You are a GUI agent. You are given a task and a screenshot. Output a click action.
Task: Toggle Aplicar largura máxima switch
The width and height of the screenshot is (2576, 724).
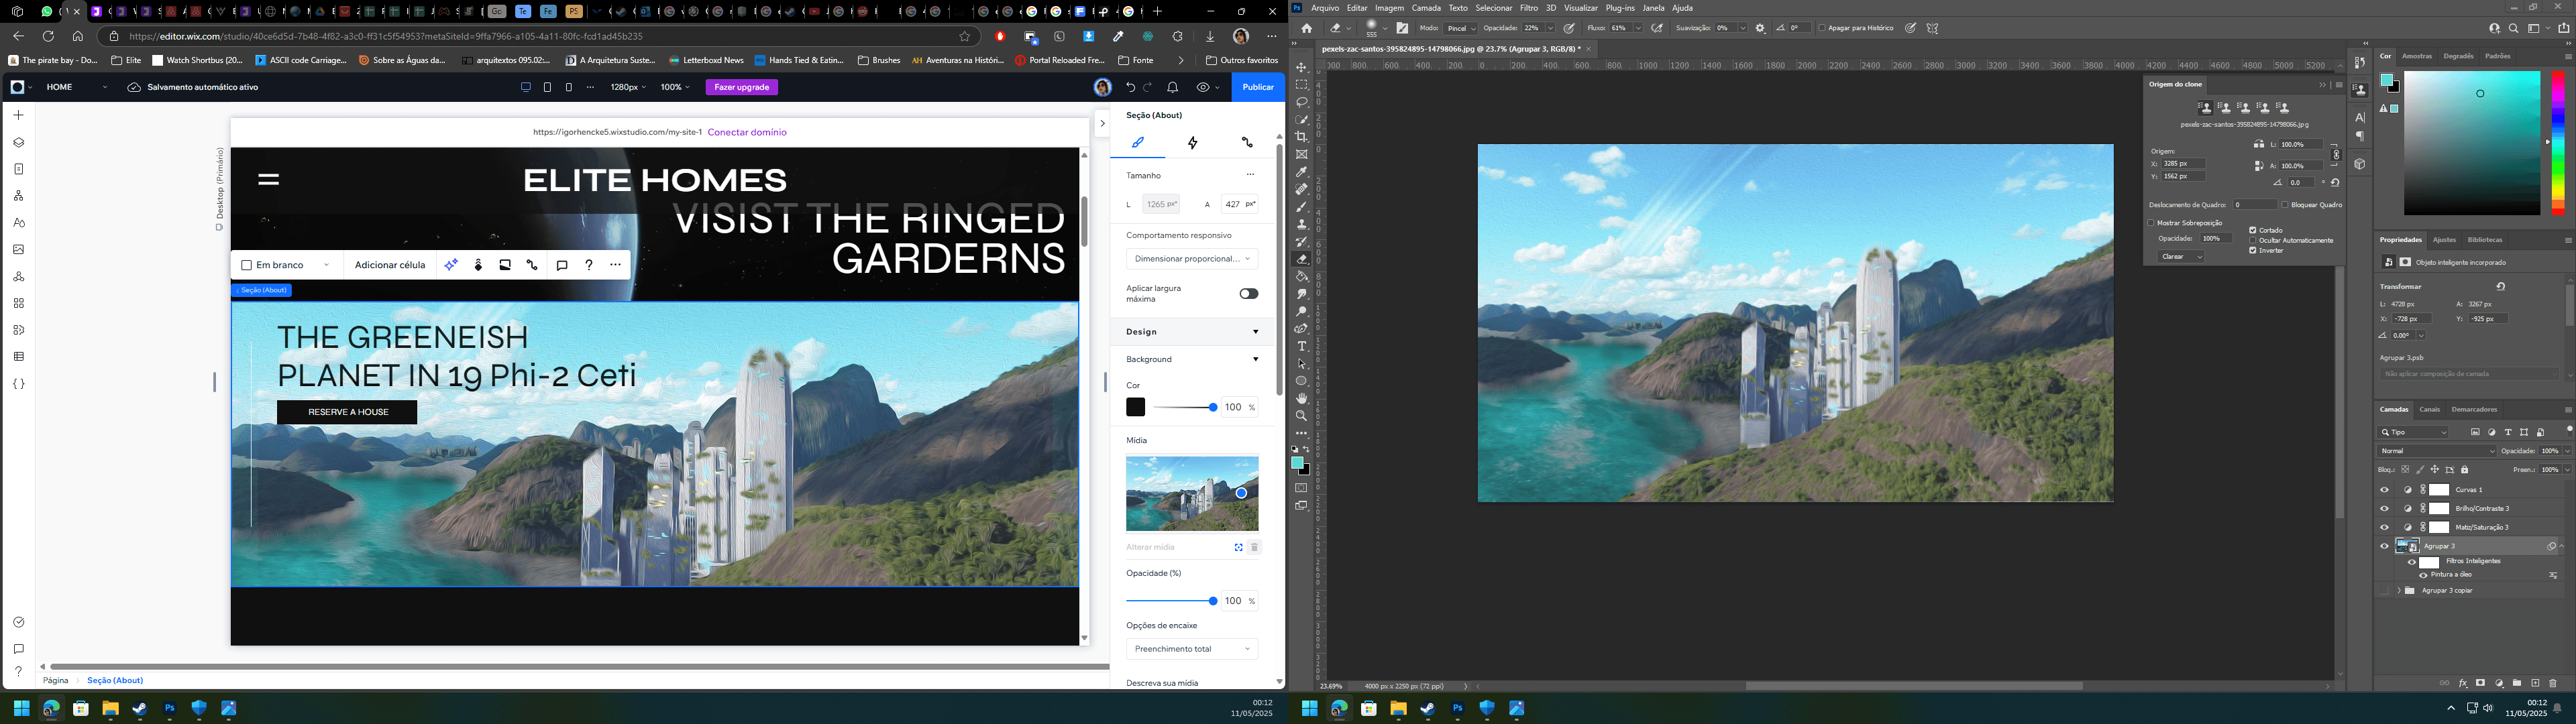pyautogui.click(x=1248, y=293)
